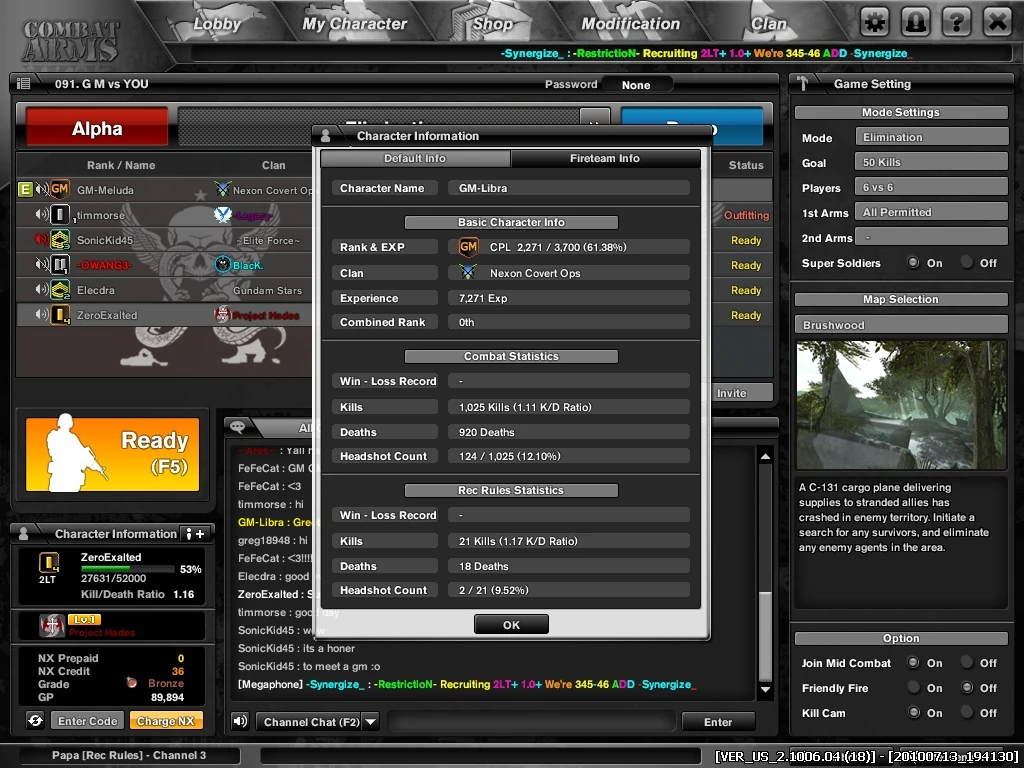Expand the Channel Chat dropdown arrow
The width and height of the screenshot is (1024, 768).
(370, 722)
